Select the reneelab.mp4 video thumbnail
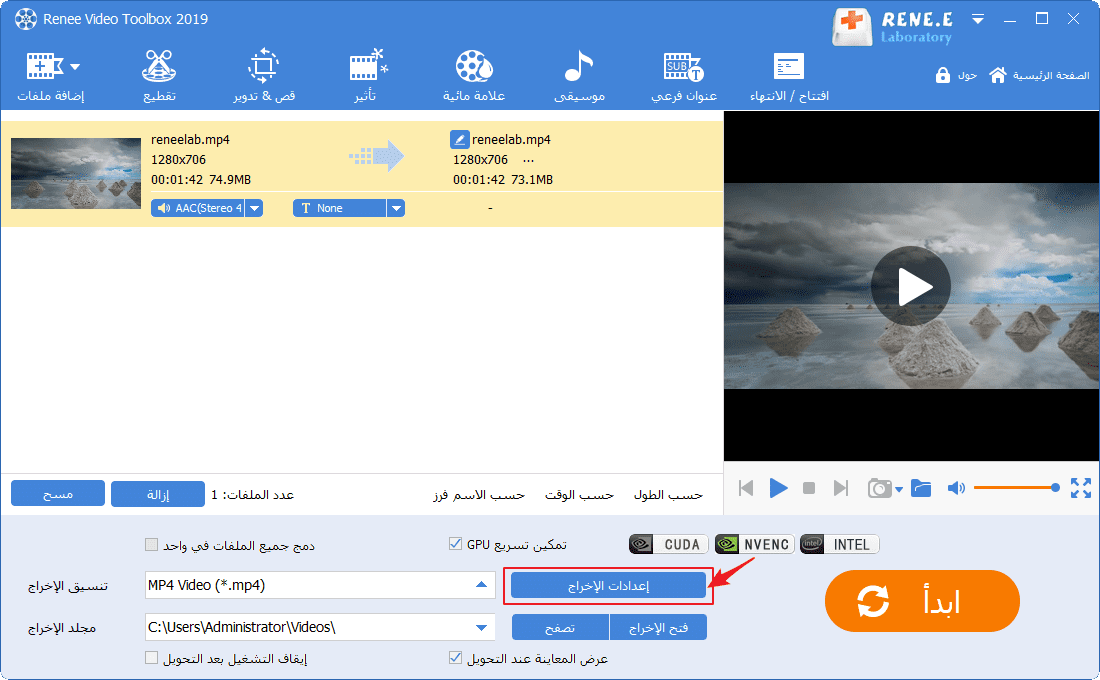The width and height of the screenshot is (1100, 680). coord(76,173)
